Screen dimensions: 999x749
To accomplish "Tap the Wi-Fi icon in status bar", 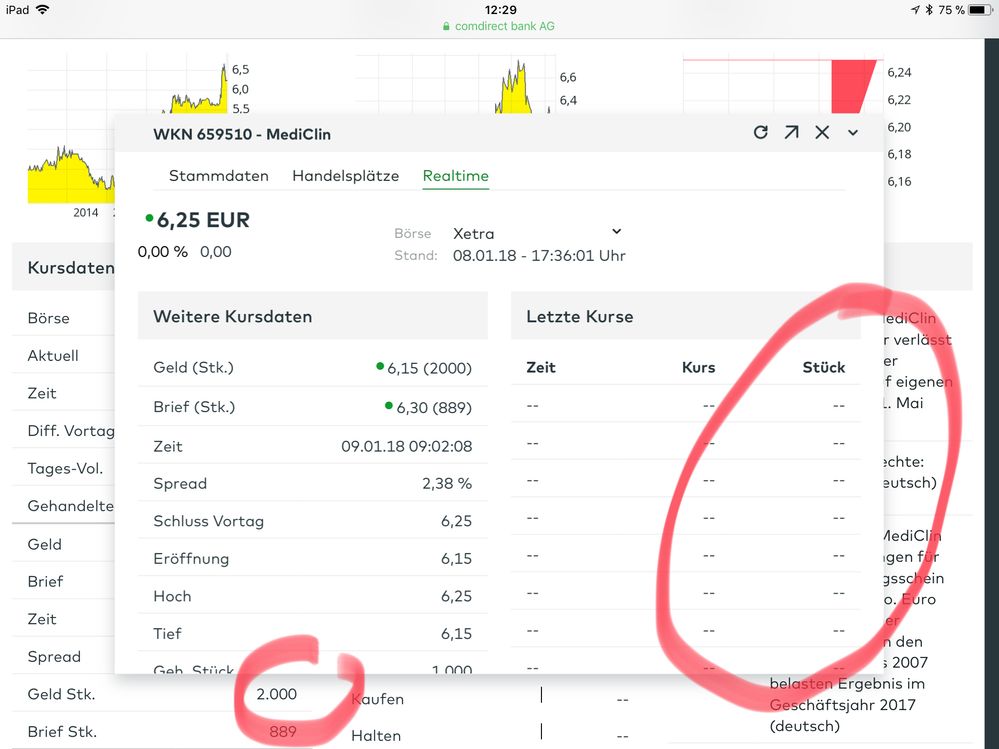I will 42,9.
